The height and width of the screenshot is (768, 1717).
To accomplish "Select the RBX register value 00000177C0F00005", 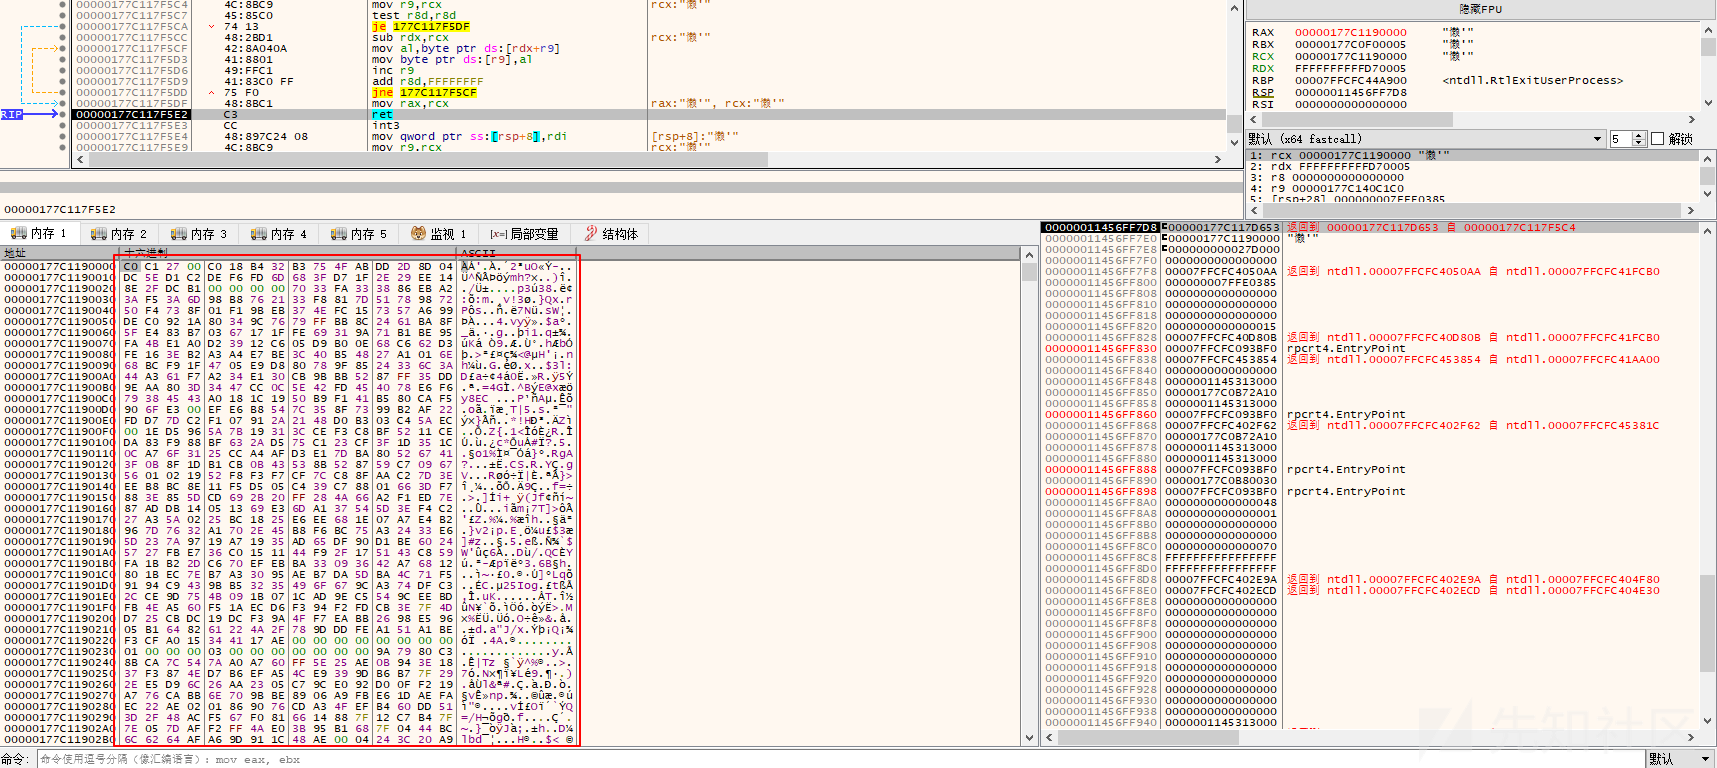I will click(1350, 45).
